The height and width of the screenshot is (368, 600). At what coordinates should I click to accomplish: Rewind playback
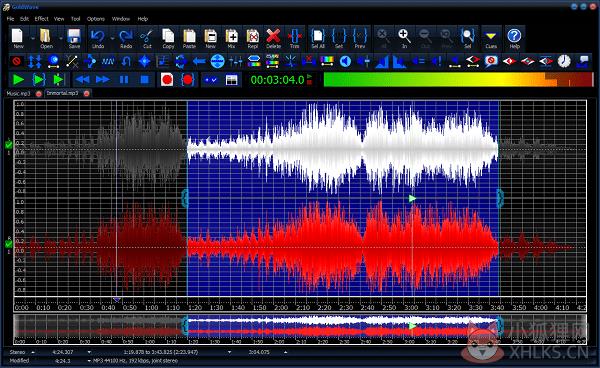[82, 80]
